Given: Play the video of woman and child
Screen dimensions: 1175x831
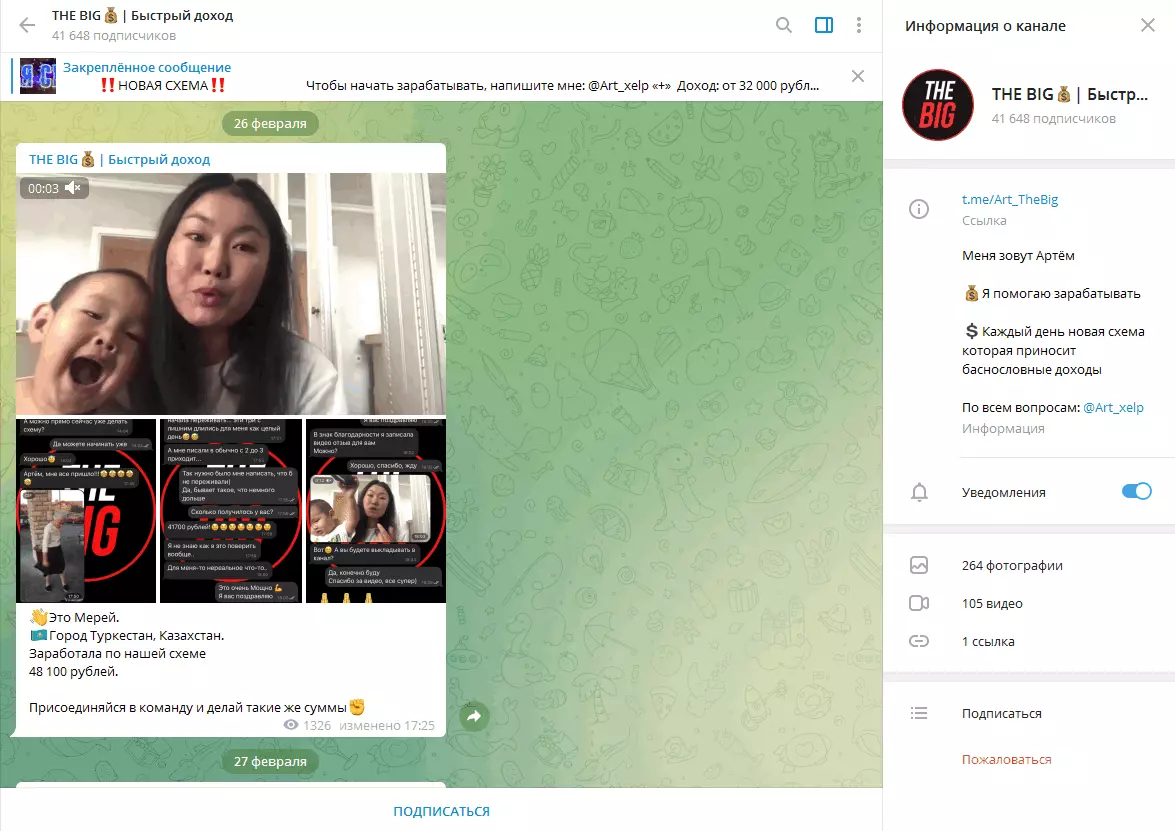Looking at the screenshot, I should pos(231,294).
